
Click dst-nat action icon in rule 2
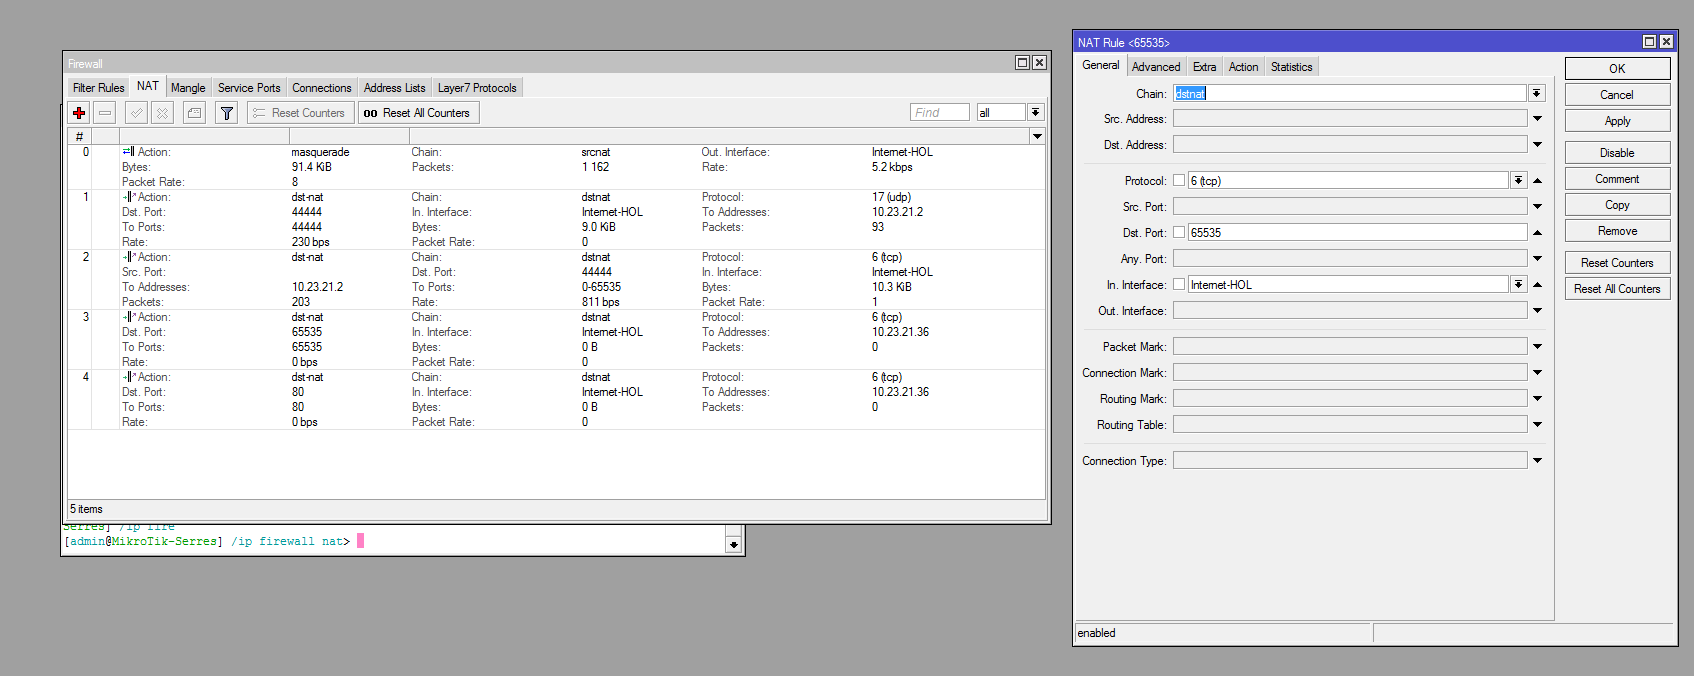(129, 257)
